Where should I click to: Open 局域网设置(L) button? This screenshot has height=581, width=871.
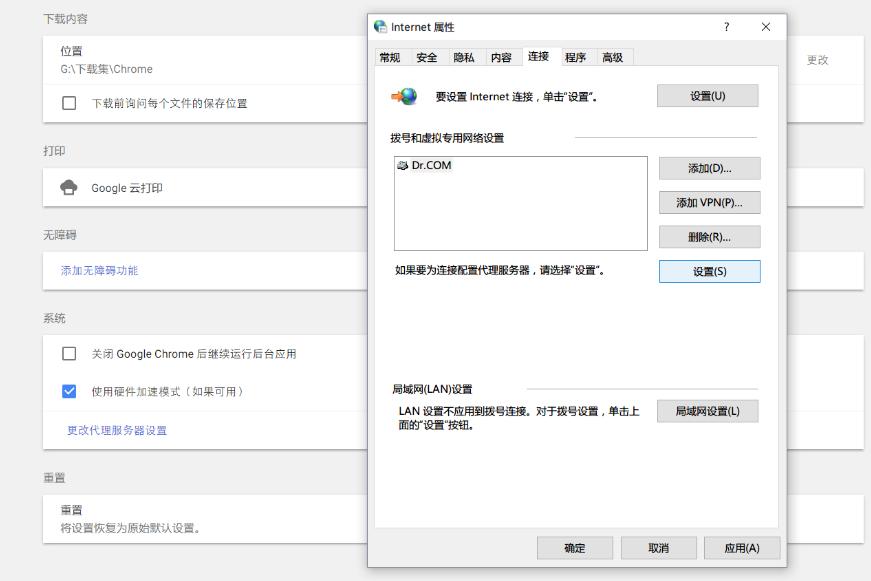pyautogui.click(x=707, y=411)
